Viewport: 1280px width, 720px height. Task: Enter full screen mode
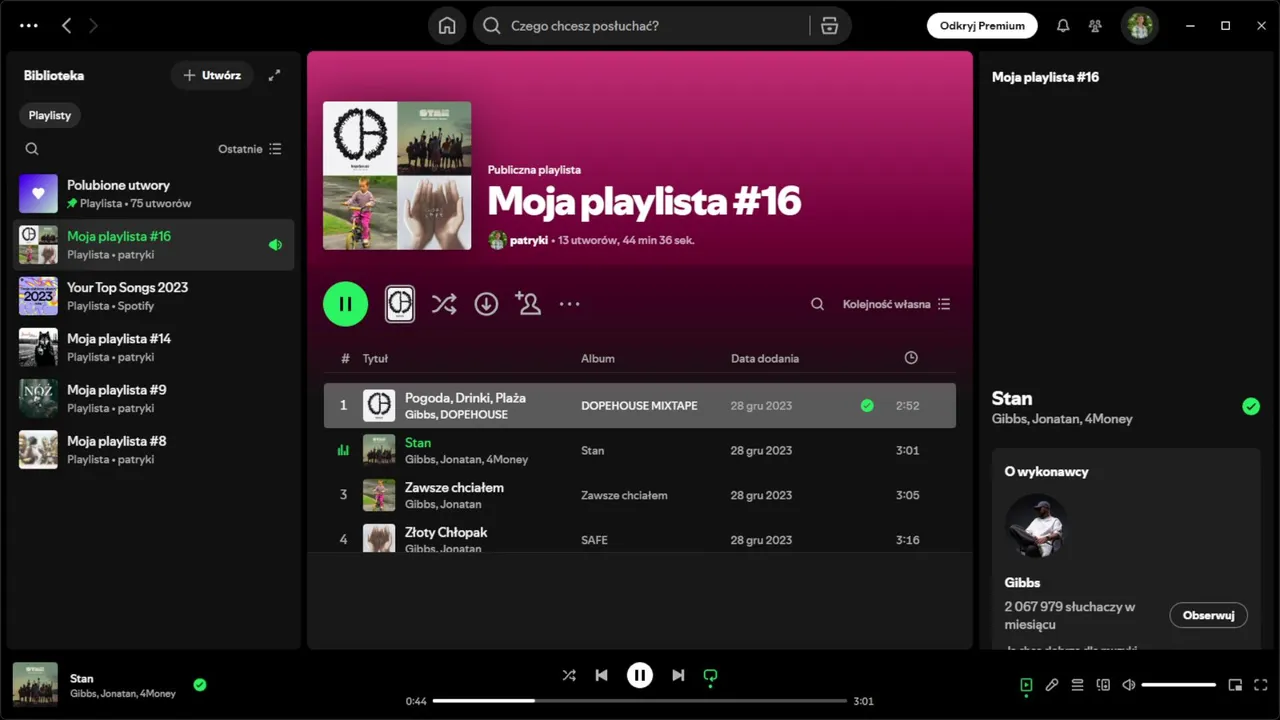pyautogui.click(x=1260, y=685)
